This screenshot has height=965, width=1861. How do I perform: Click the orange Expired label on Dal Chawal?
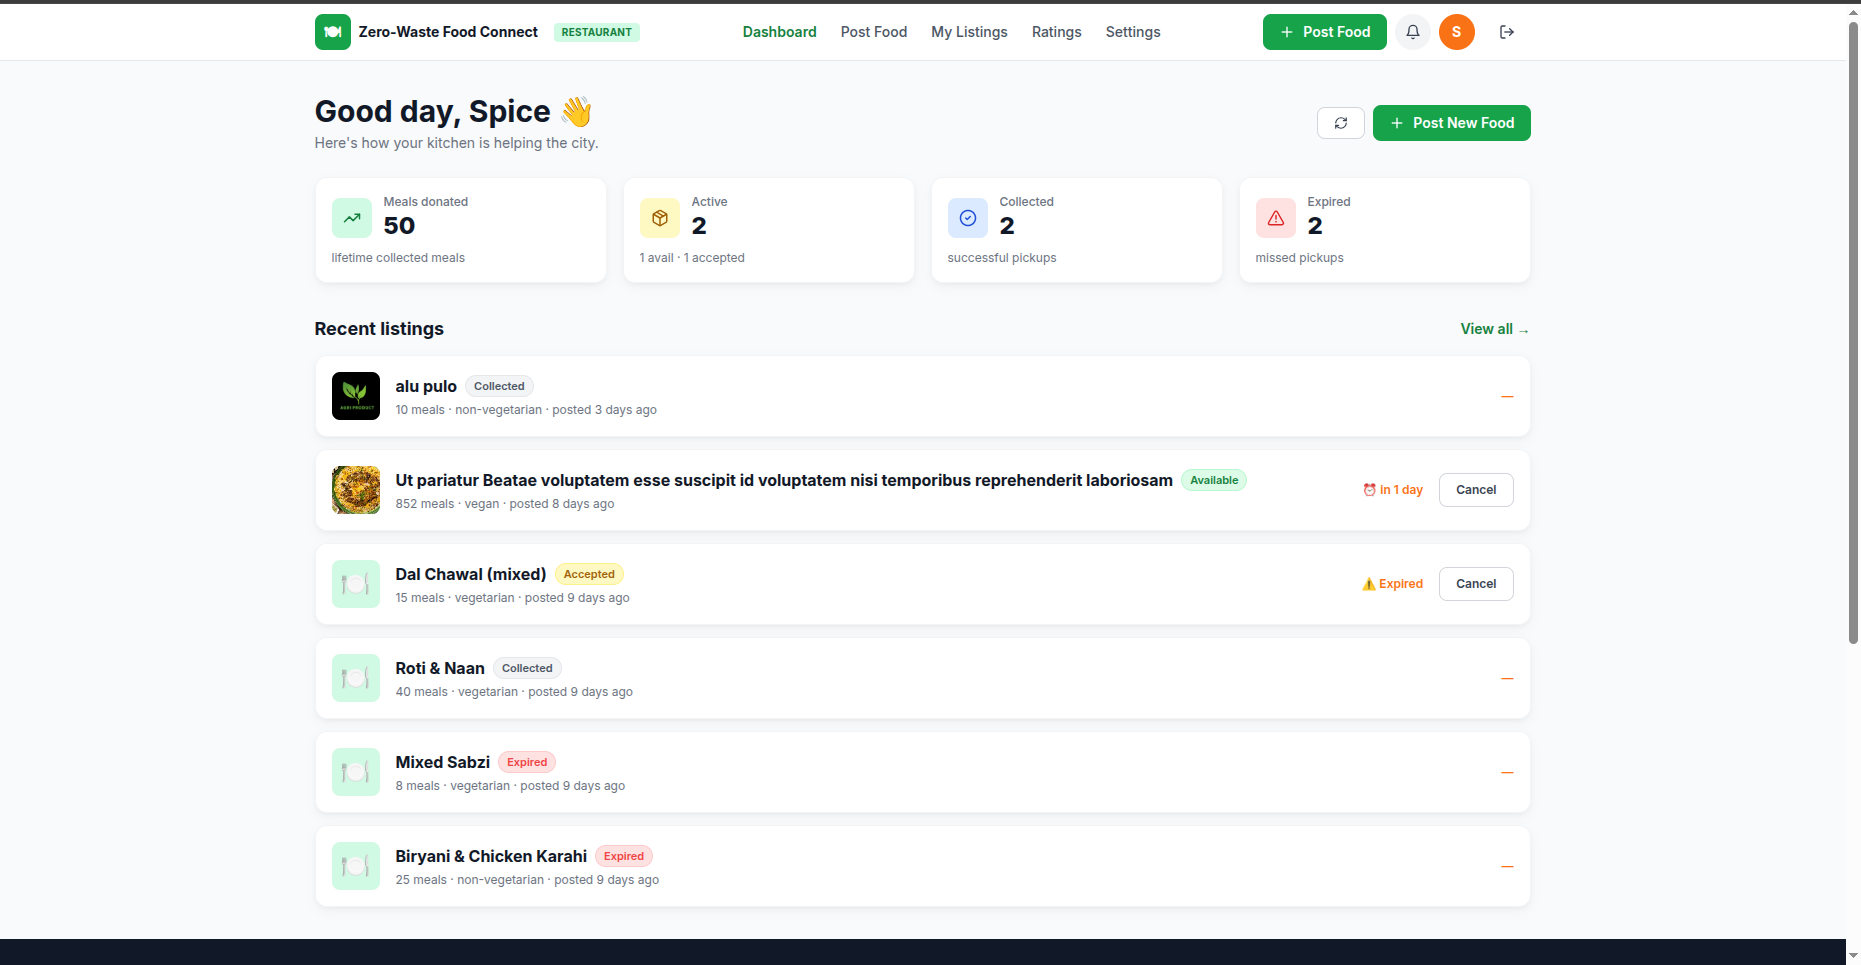(1393, 584)
